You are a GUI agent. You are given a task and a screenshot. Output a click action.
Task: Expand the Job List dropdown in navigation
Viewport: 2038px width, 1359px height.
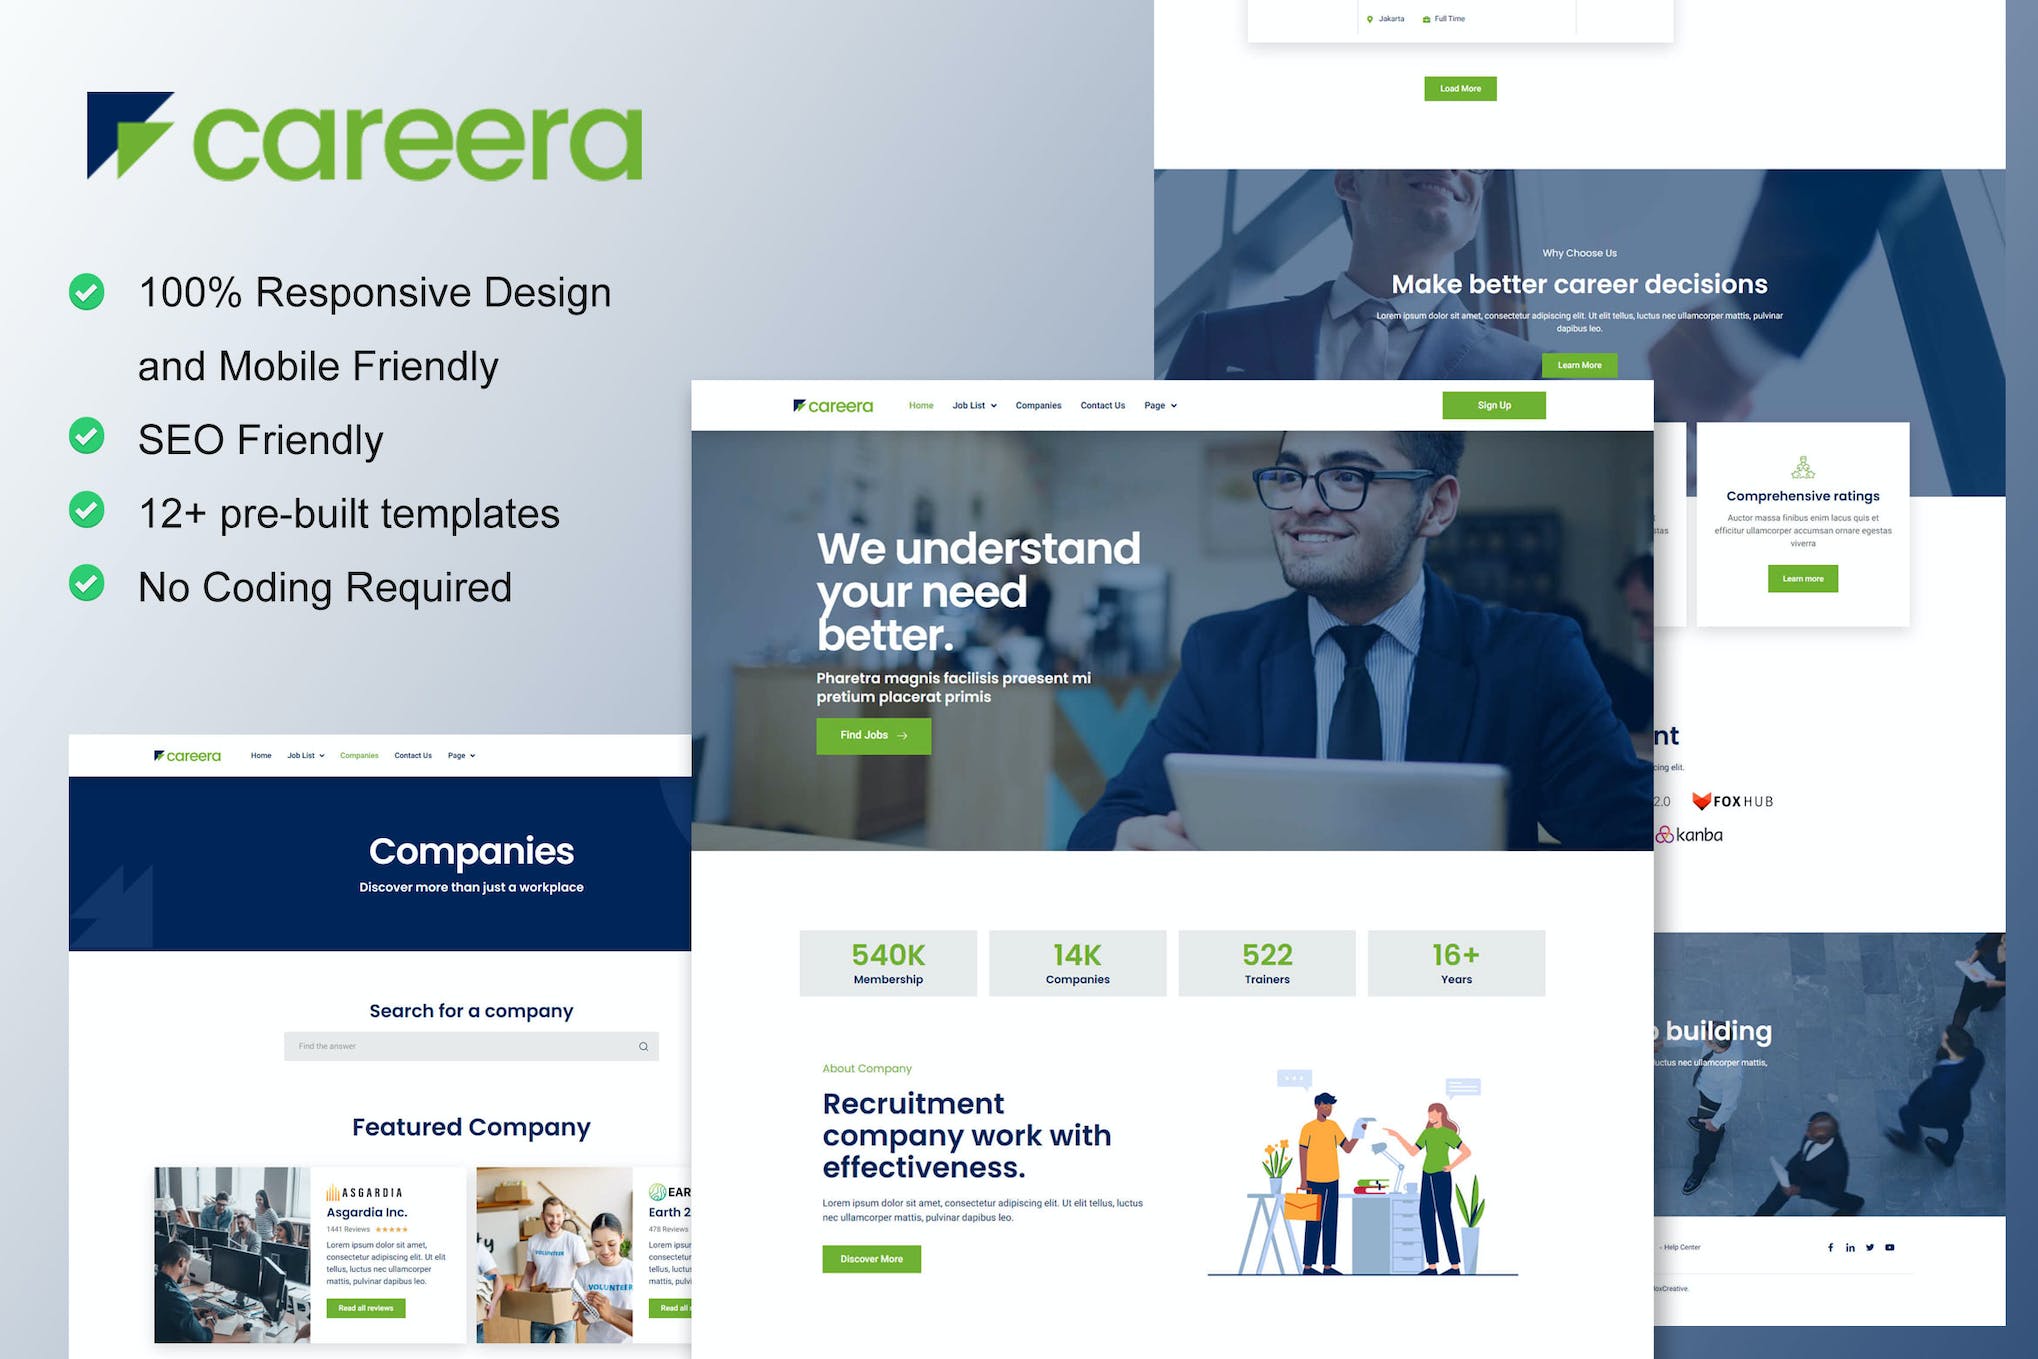pyautogui.click(x=974, y=405)
